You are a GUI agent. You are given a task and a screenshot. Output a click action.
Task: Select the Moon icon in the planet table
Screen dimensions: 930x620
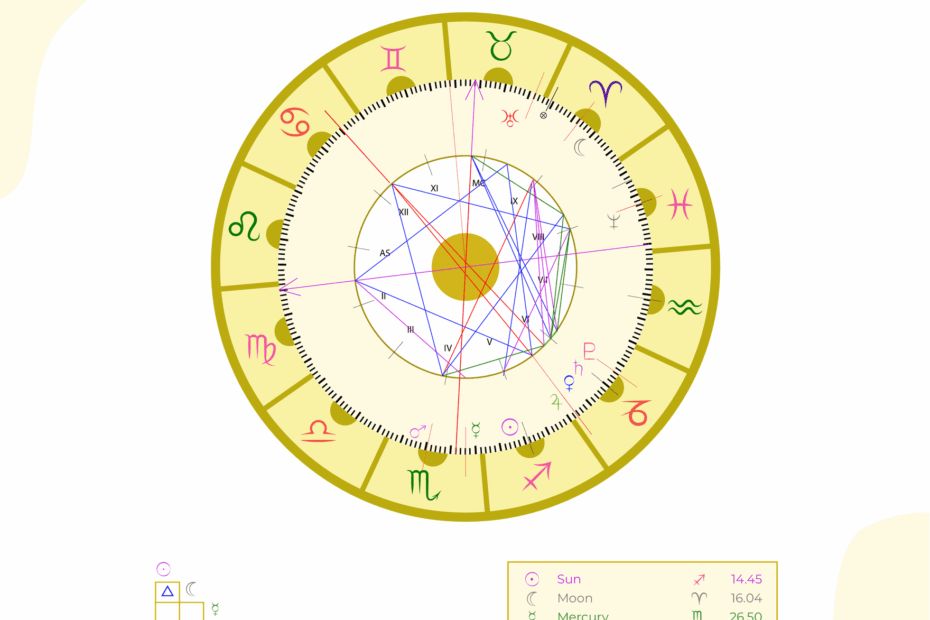point(532,598)
